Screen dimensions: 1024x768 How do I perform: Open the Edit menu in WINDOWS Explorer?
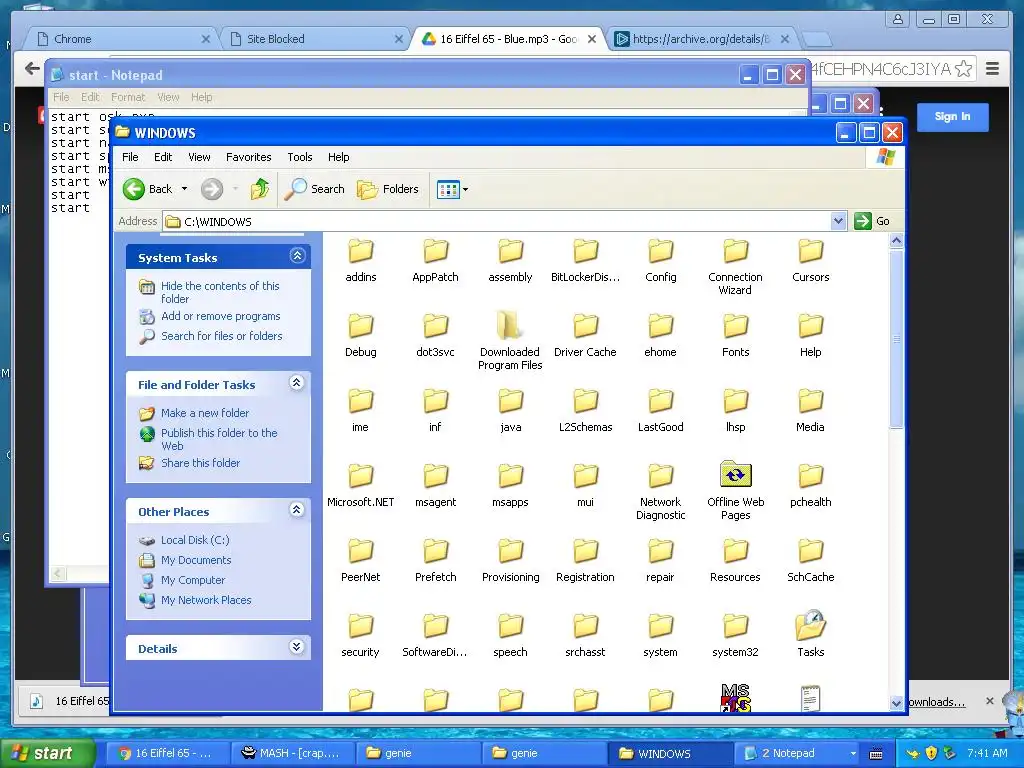(163, 157)
